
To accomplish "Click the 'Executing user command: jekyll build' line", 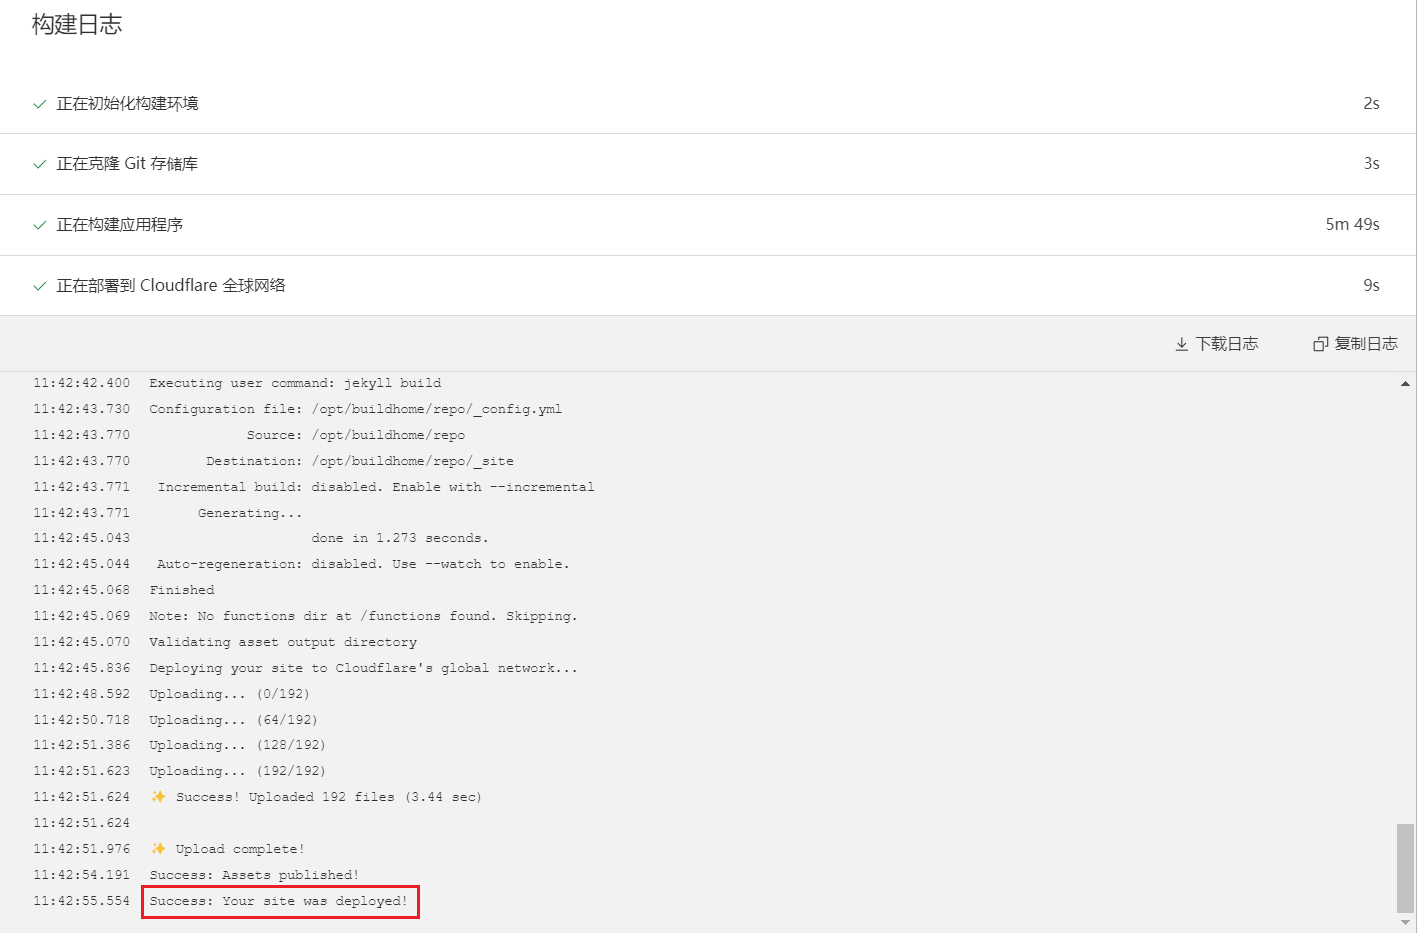I will (295, 383).
